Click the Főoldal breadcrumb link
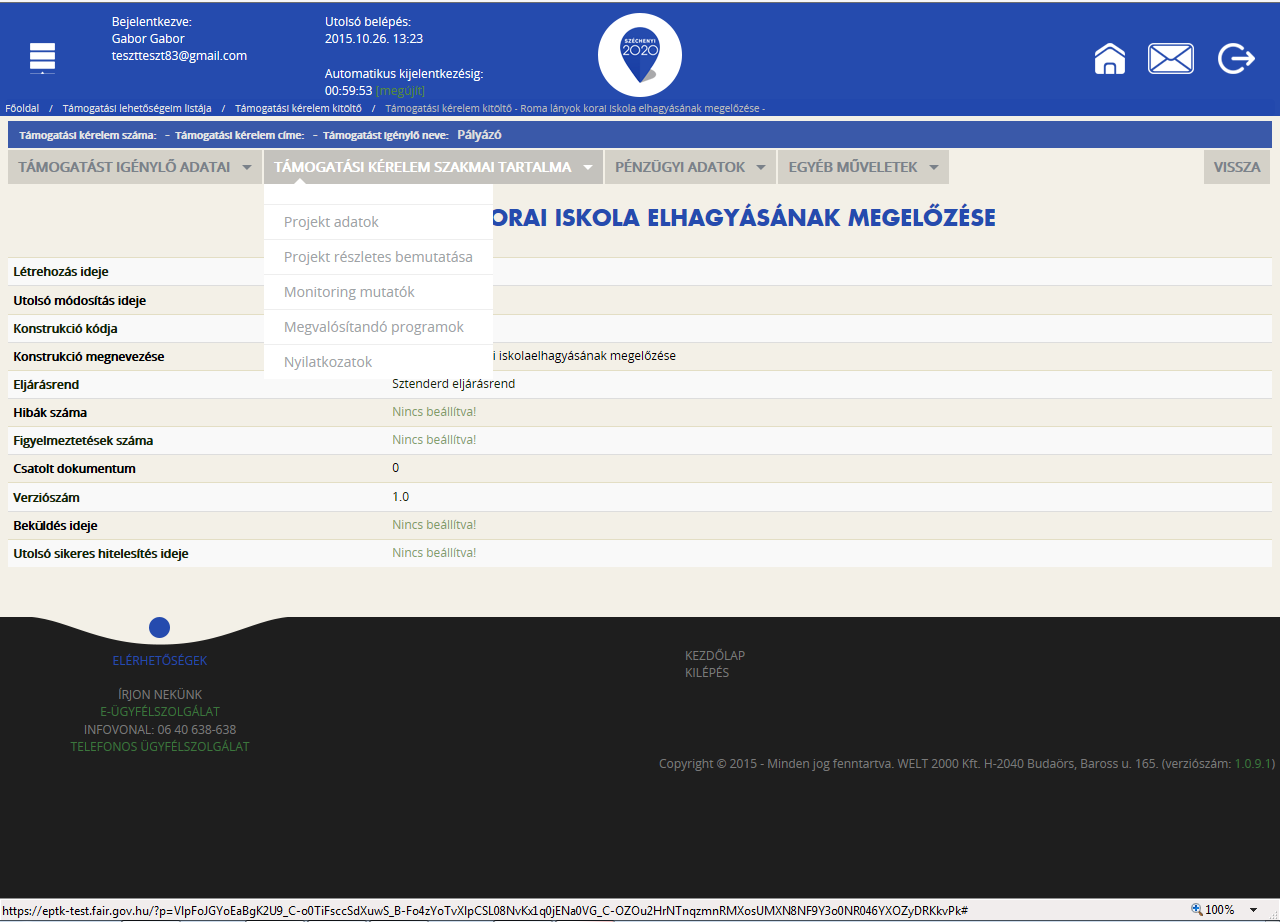Image resolution: width=1280 pixels, height=922 pixels. [22, 108]
